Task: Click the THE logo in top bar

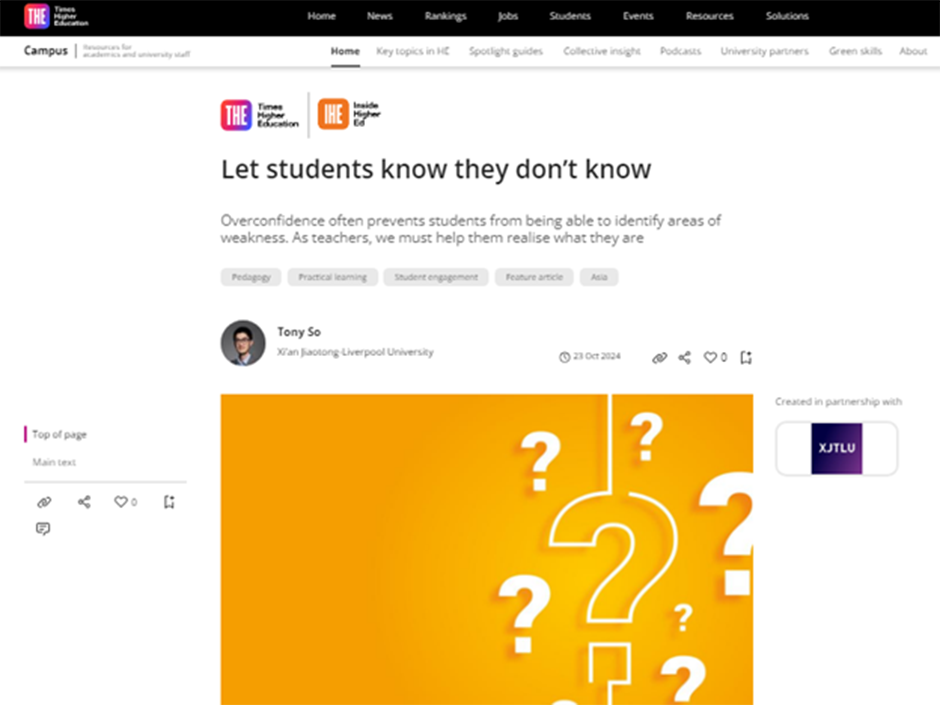Action: (x=36, y=15)
